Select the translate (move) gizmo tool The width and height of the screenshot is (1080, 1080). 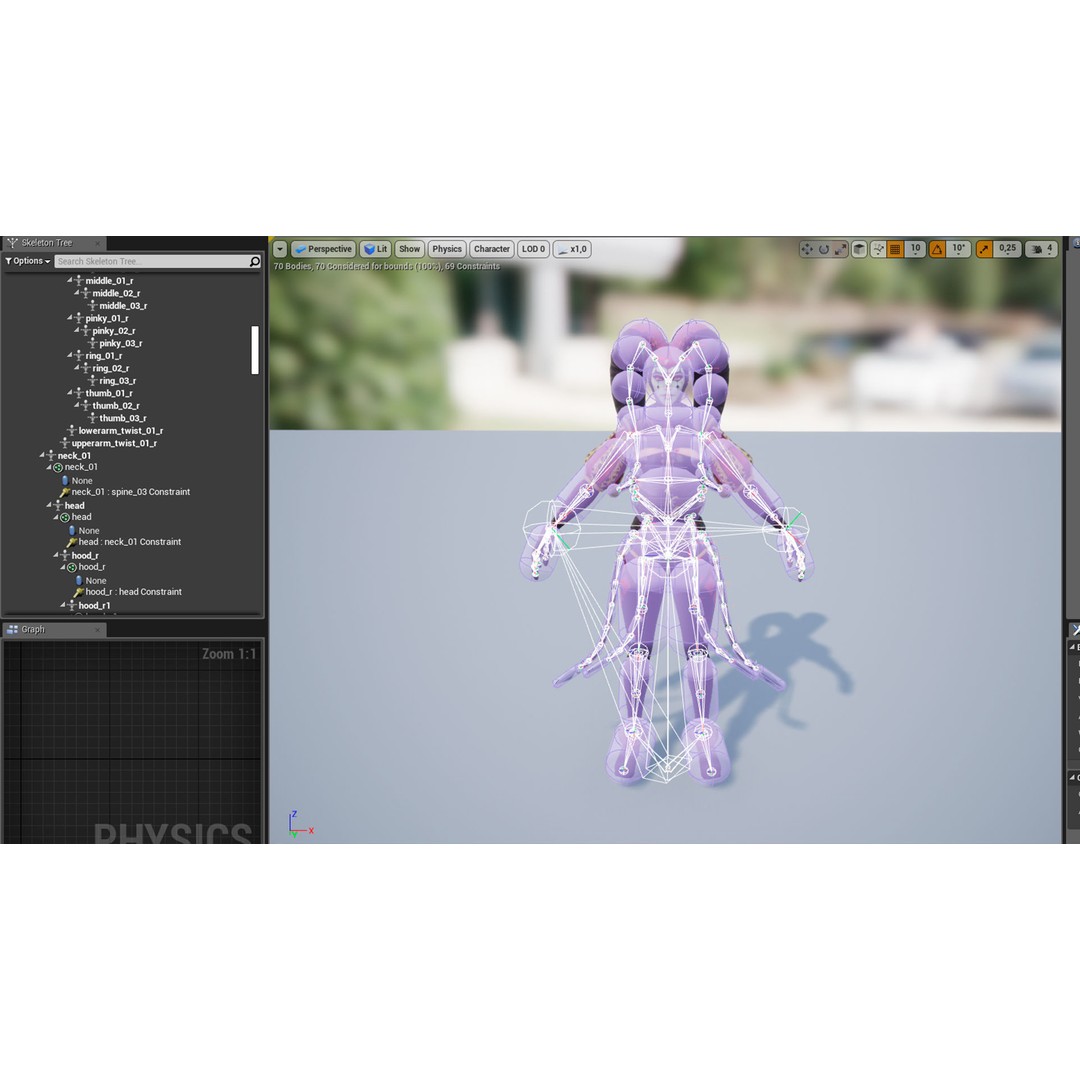pyautogui.click(x=807, y=249)
